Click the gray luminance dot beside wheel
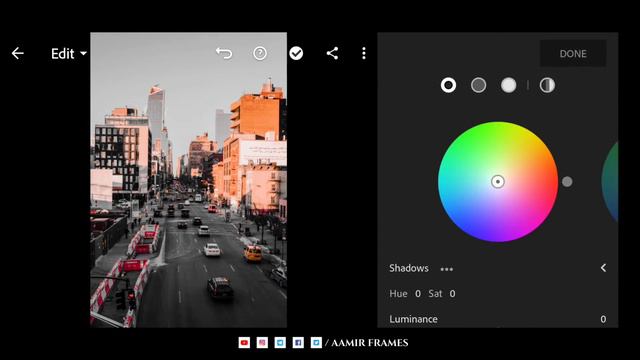This screenshot has height=360, width=640. click(x=567, y=182)
